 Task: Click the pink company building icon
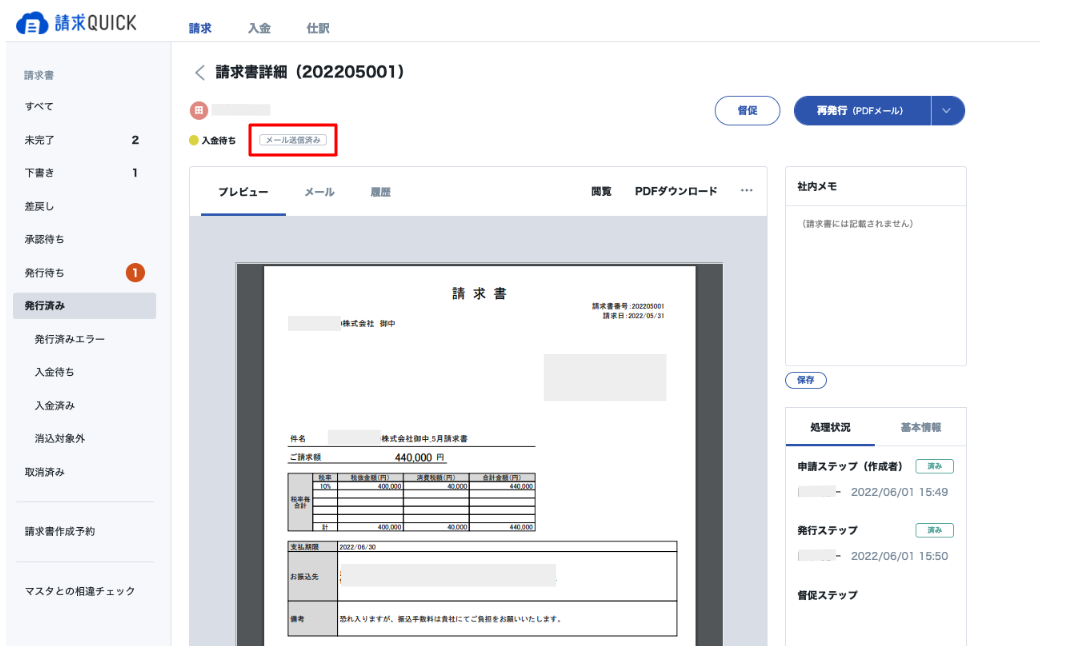click(199, 109)
